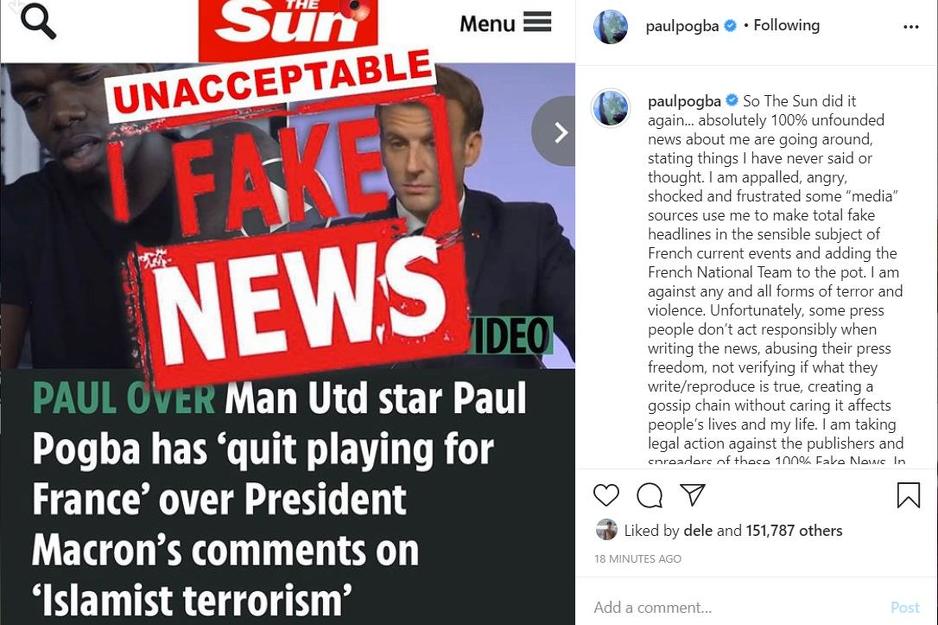Open the Menu label

[487, 24]
